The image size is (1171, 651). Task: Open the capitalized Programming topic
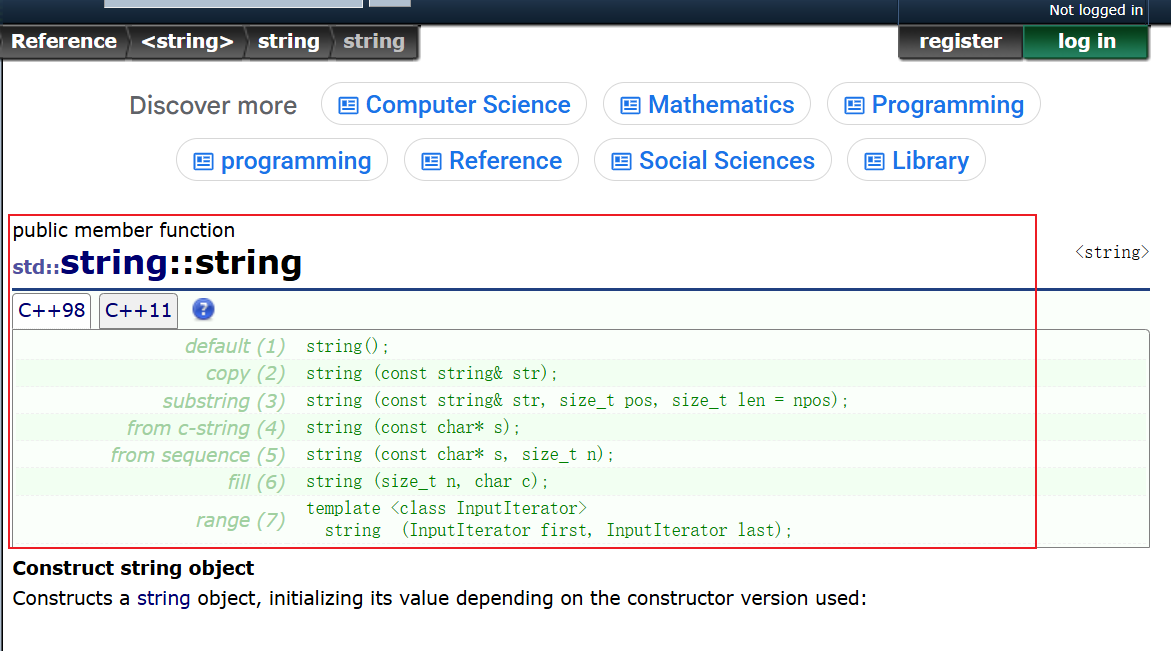click(x=934, y=105)
